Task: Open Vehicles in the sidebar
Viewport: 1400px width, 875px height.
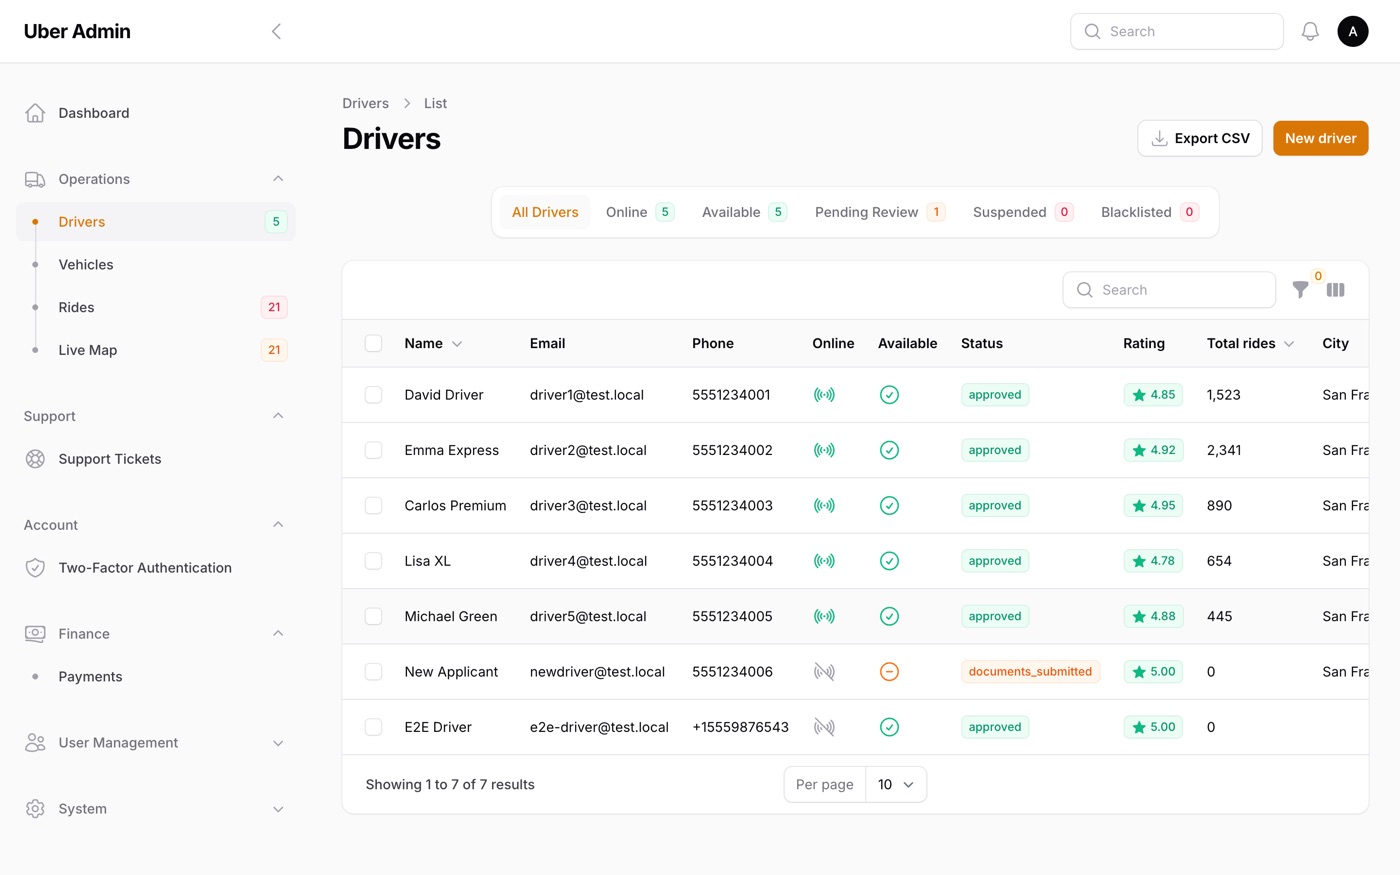Action: 156,265
